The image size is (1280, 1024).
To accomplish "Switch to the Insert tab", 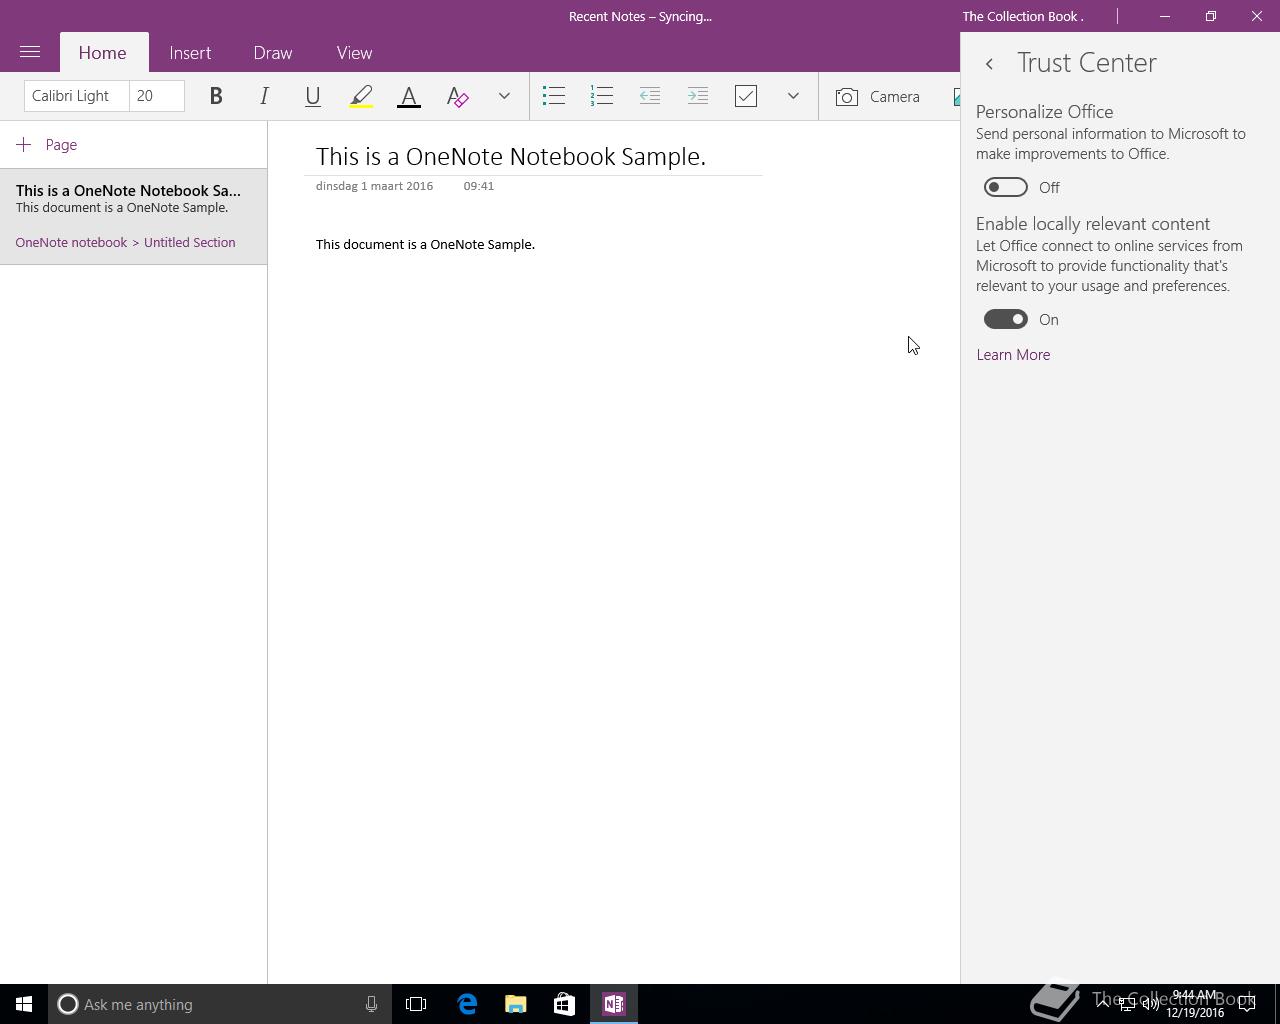I will tap(190, 53).
